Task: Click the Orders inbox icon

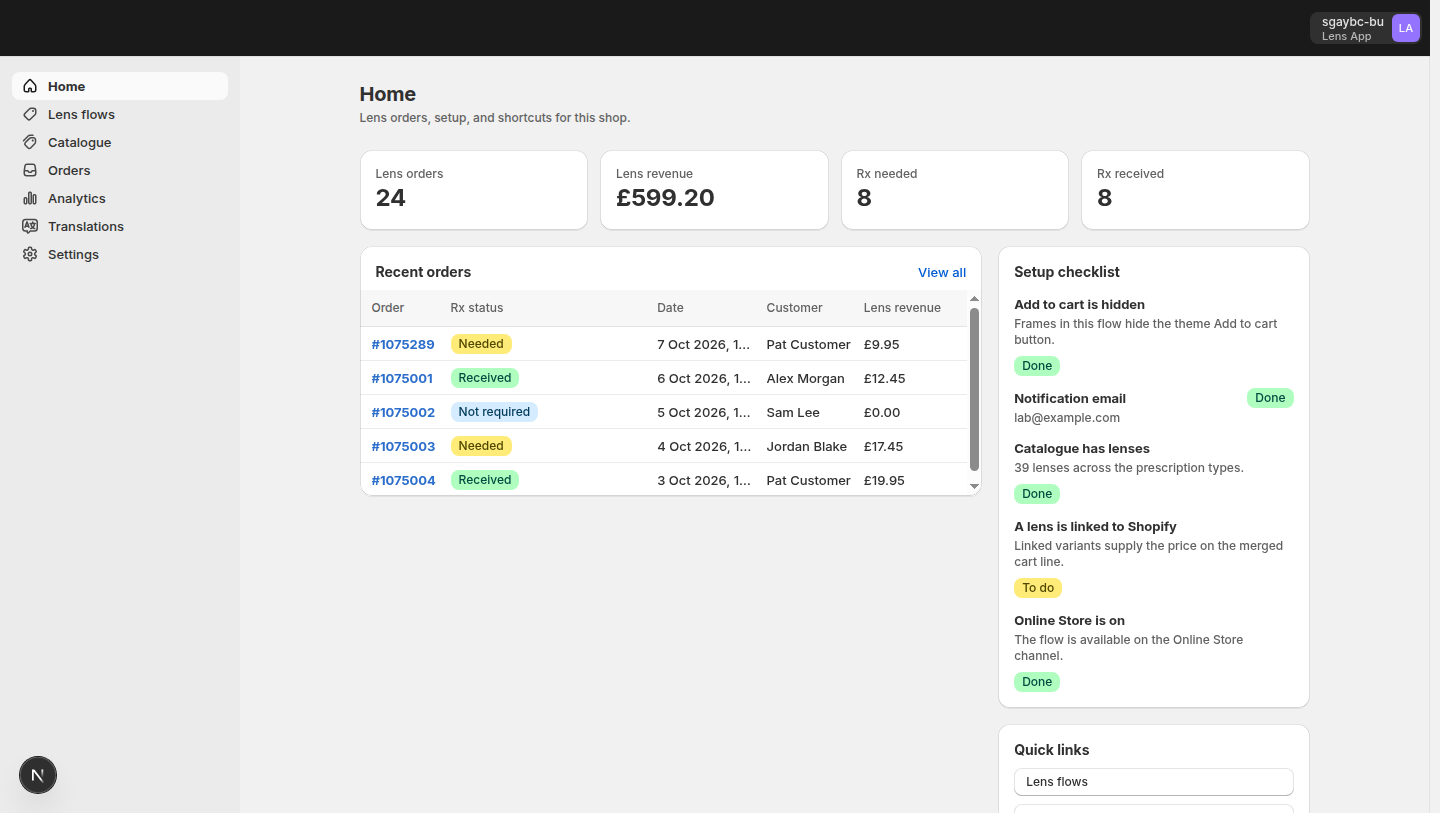Action: [30, 170]
